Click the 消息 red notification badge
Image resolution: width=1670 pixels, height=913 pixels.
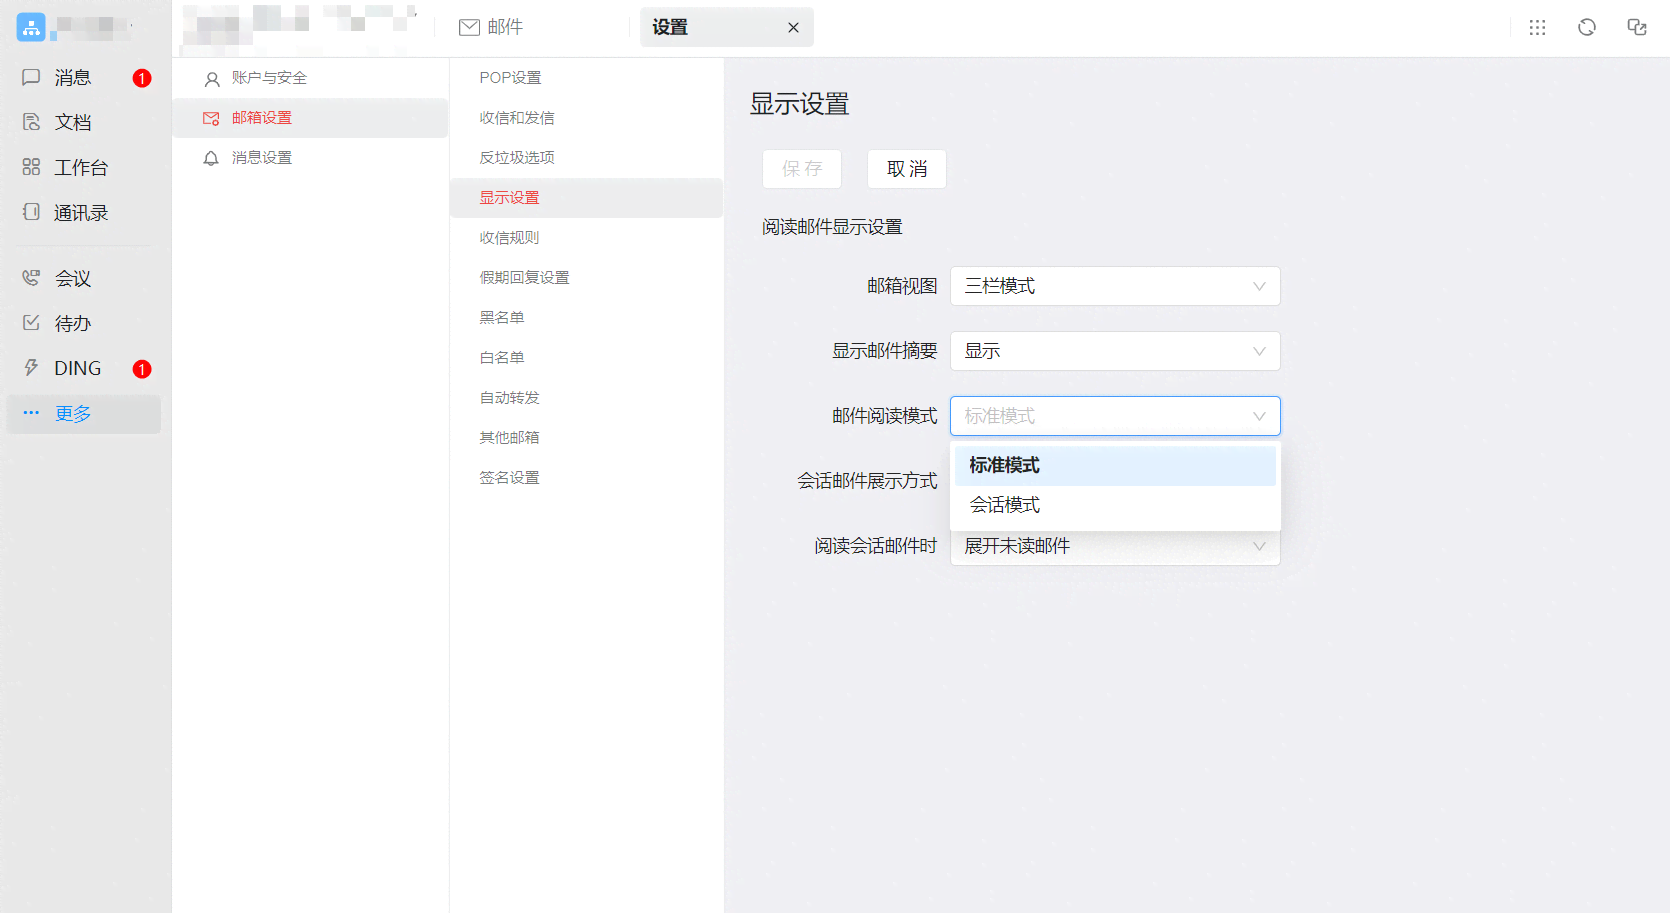point(142,78)
